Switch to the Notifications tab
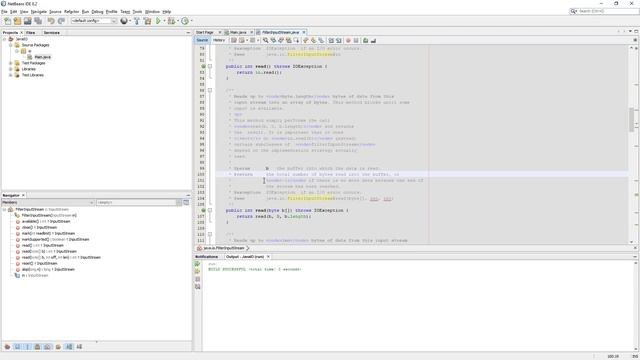The image size is (640, 360). coord(207,257)
